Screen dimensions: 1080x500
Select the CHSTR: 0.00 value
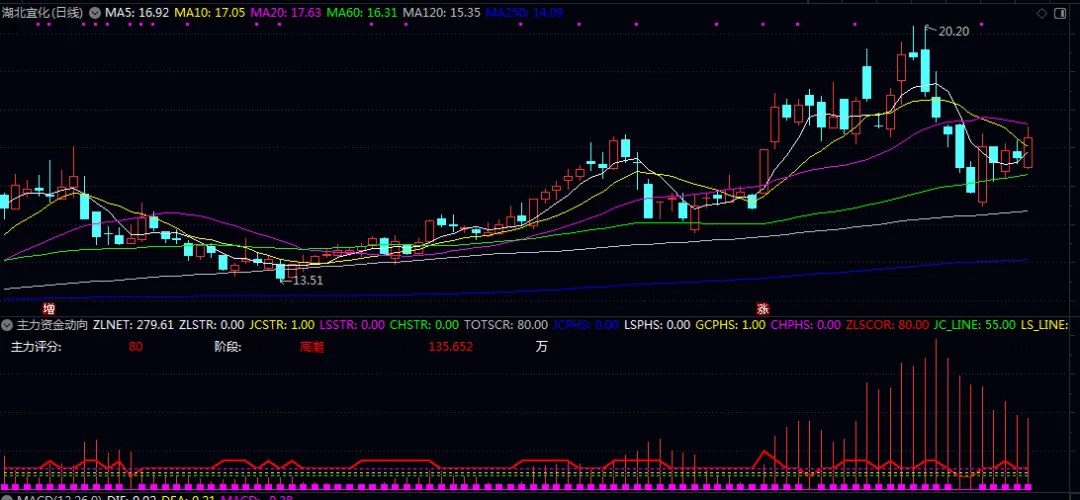click(x=424, y=324)
